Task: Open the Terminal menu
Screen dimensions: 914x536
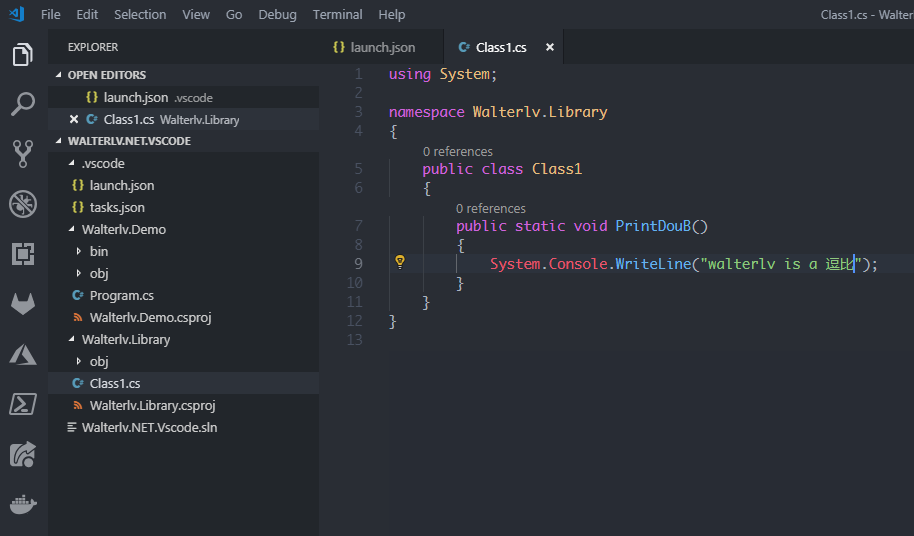Action: click(337, 14)
